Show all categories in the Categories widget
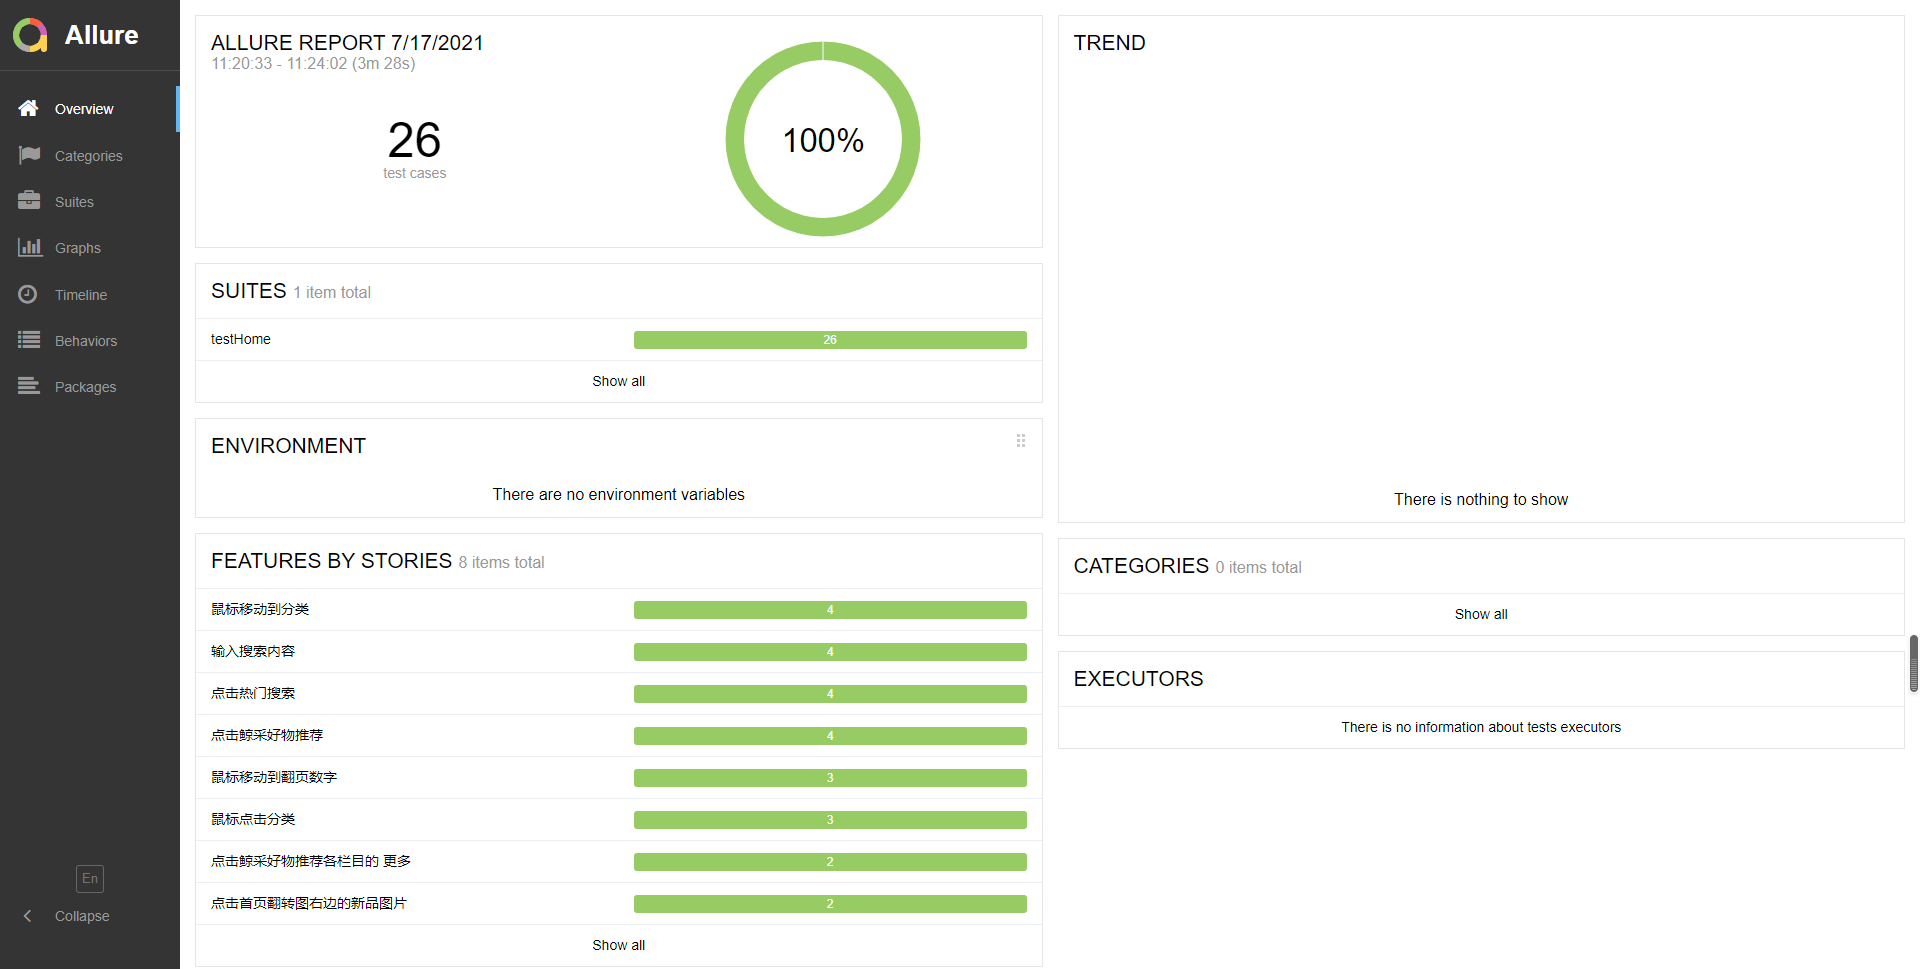Viewport: 1920px width, 969px height. tap(1481, 614)
